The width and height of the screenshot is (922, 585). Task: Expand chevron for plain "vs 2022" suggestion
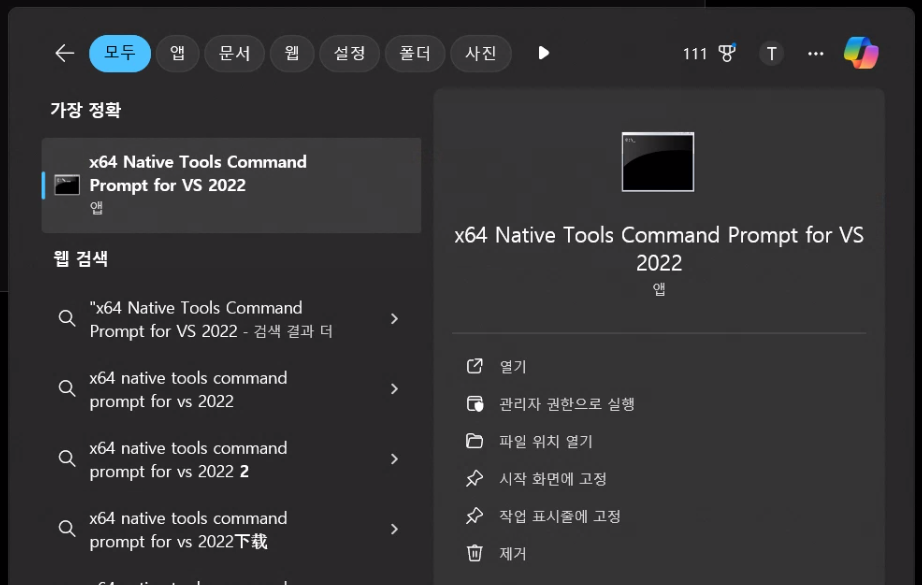(x=395, y=389)
